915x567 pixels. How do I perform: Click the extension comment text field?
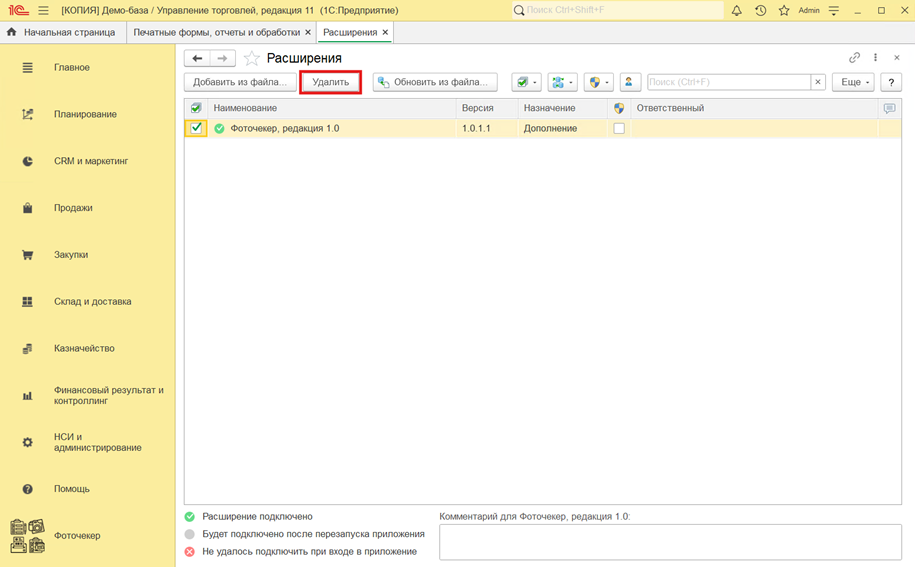670,541
